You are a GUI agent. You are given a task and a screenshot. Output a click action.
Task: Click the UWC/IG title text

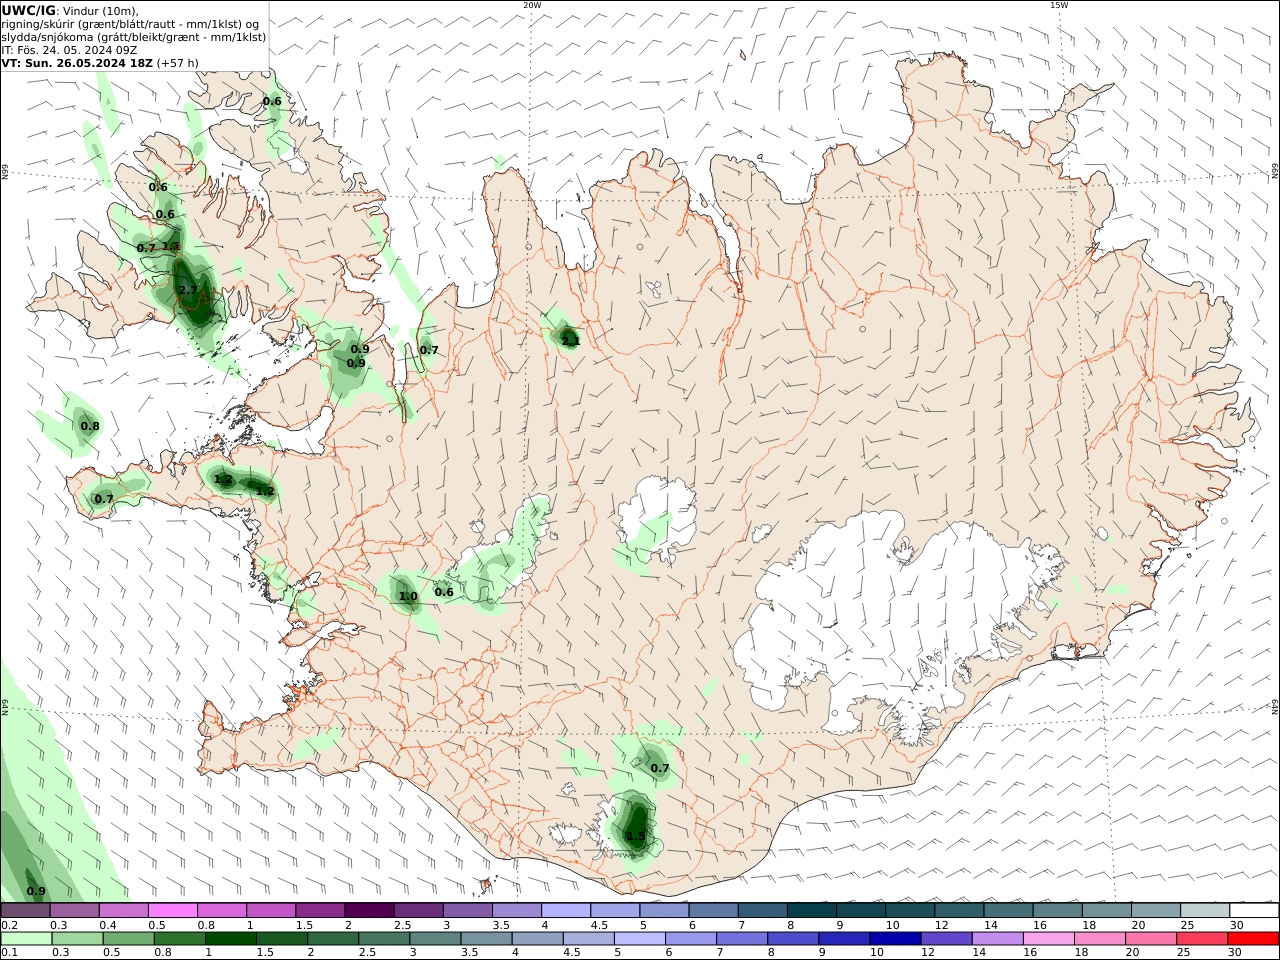click(28, 10)
